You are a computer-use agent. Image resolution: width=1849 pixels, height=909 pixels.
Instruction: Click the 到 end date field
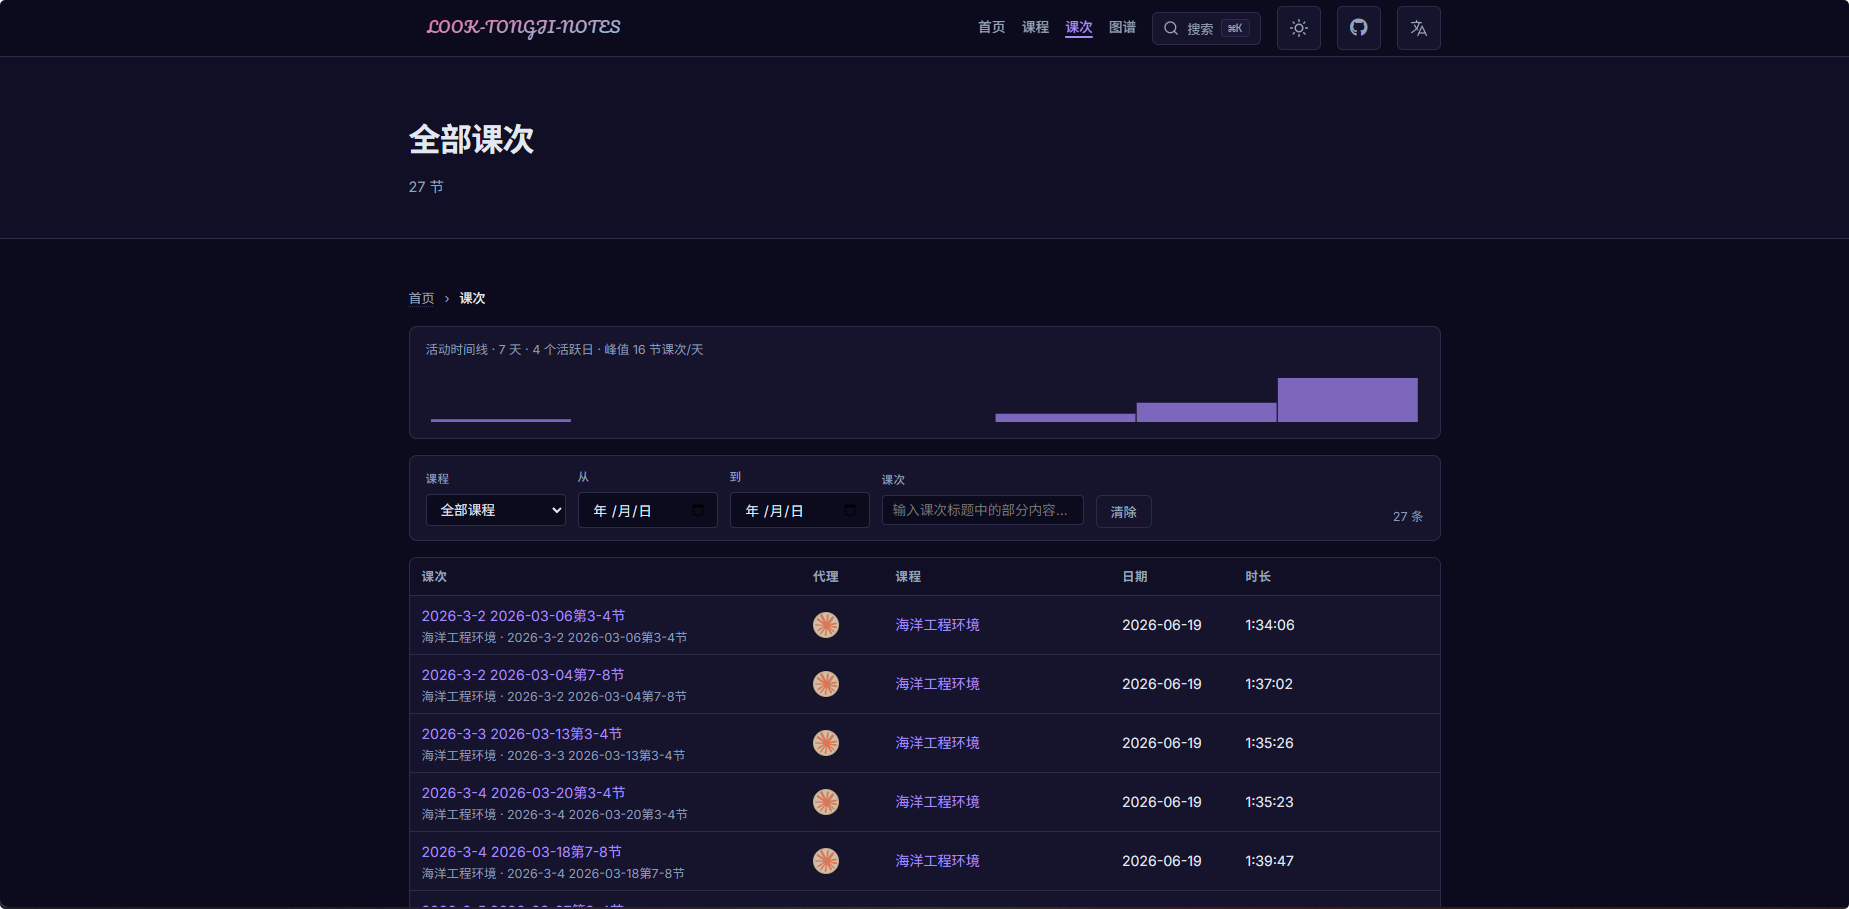800,510
